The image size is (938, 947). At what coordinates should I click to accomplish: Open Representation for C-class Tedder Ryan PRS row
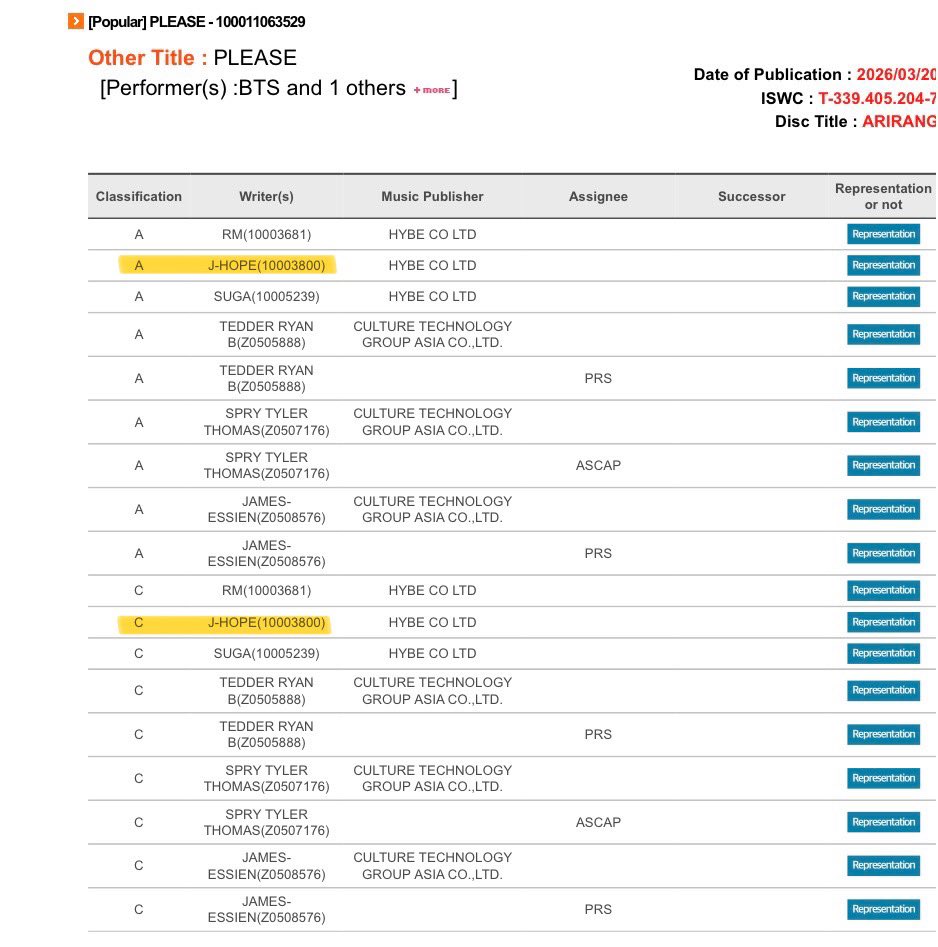point(883,734)
